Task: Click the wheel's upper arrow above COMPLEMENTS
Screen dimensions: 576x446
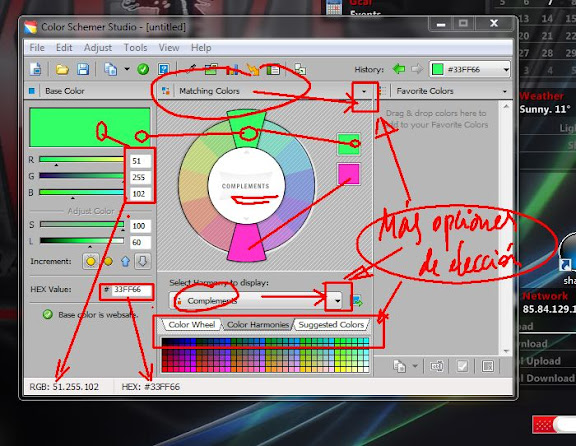Action: point(246,152)
